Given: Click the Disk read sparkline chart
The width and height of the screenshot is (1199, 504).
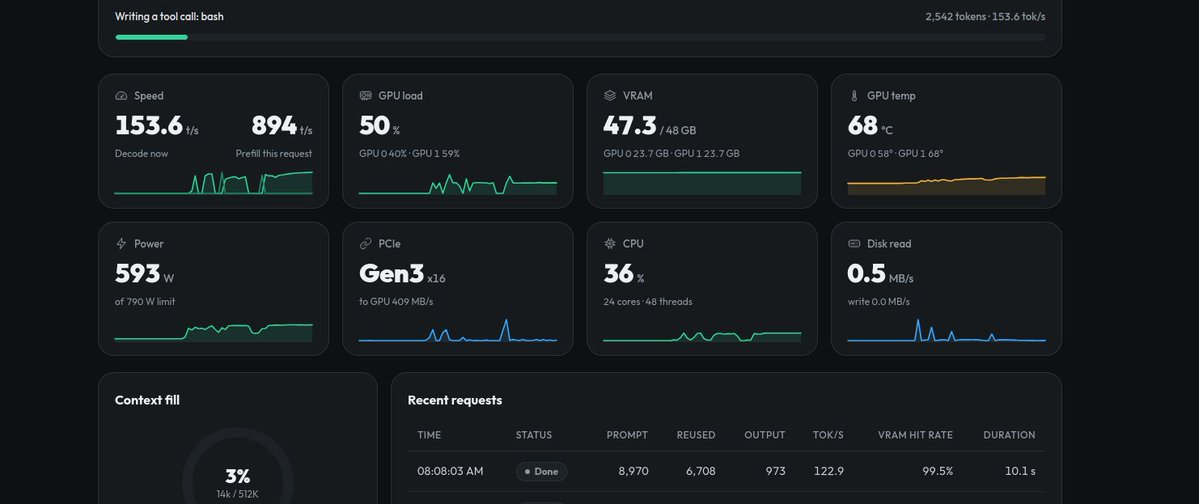Looking at the screenshot, I should coord(946,330).
